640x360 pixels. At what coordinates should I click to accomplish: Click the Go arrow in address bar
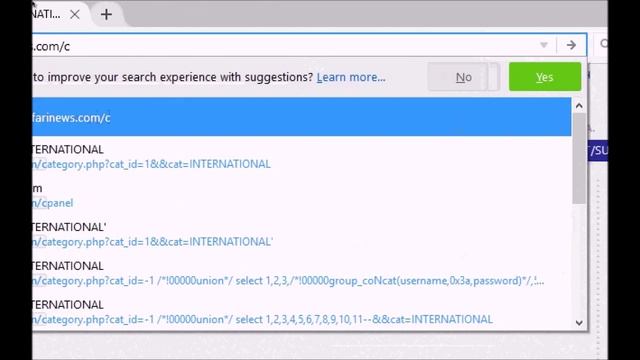click(571, 45)
